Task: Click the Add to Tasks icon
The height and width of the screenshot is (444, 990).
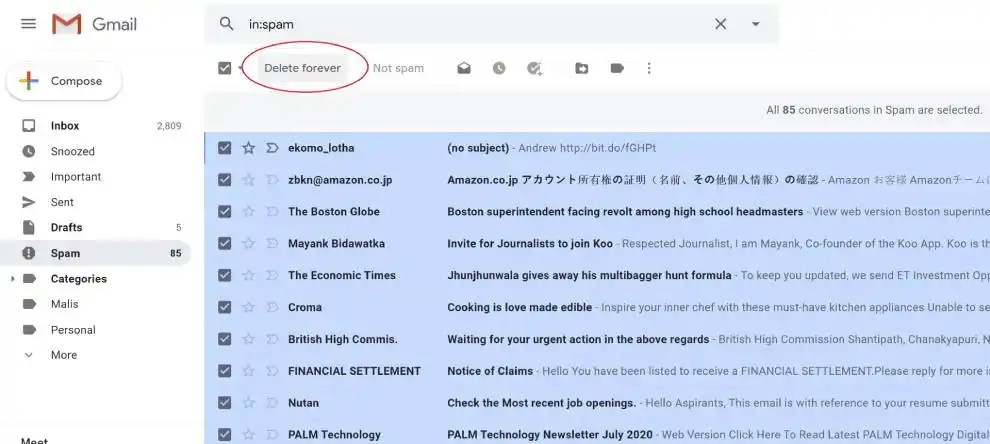Action: [x=535, y=68]
